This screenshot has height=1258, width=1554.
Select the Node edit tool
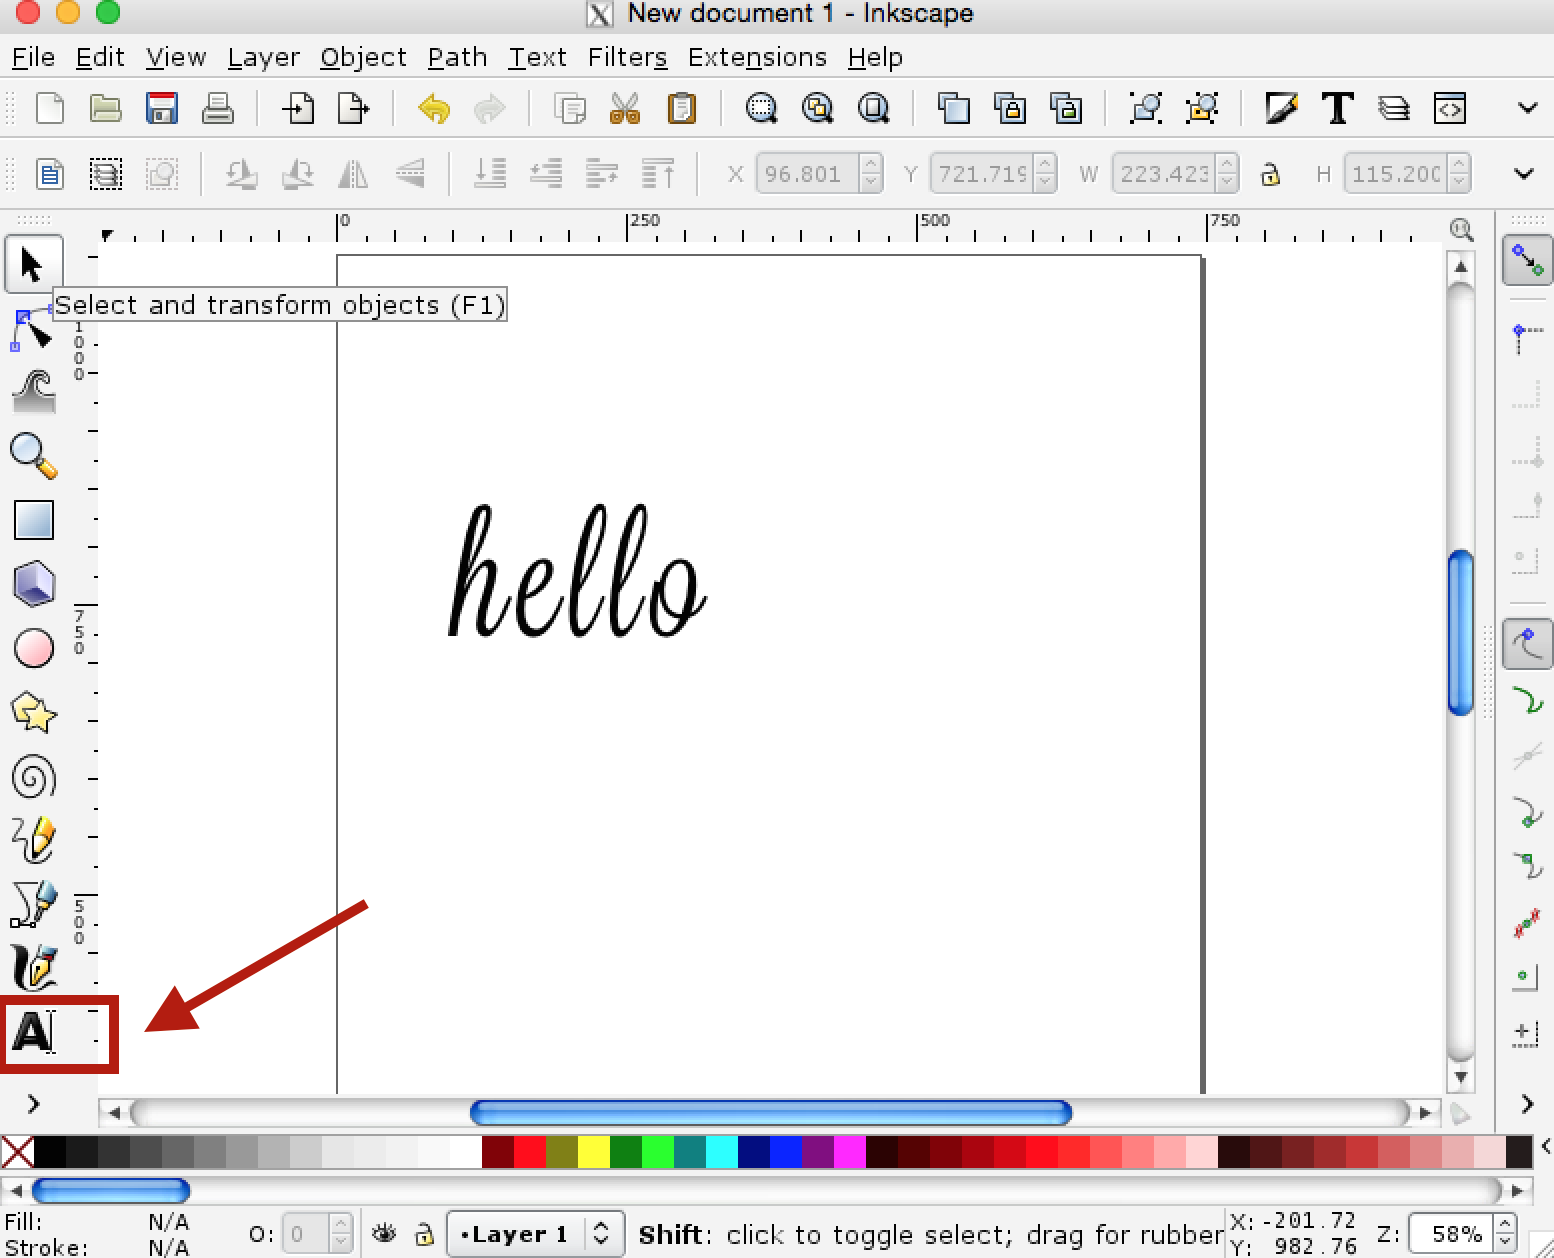33,329
